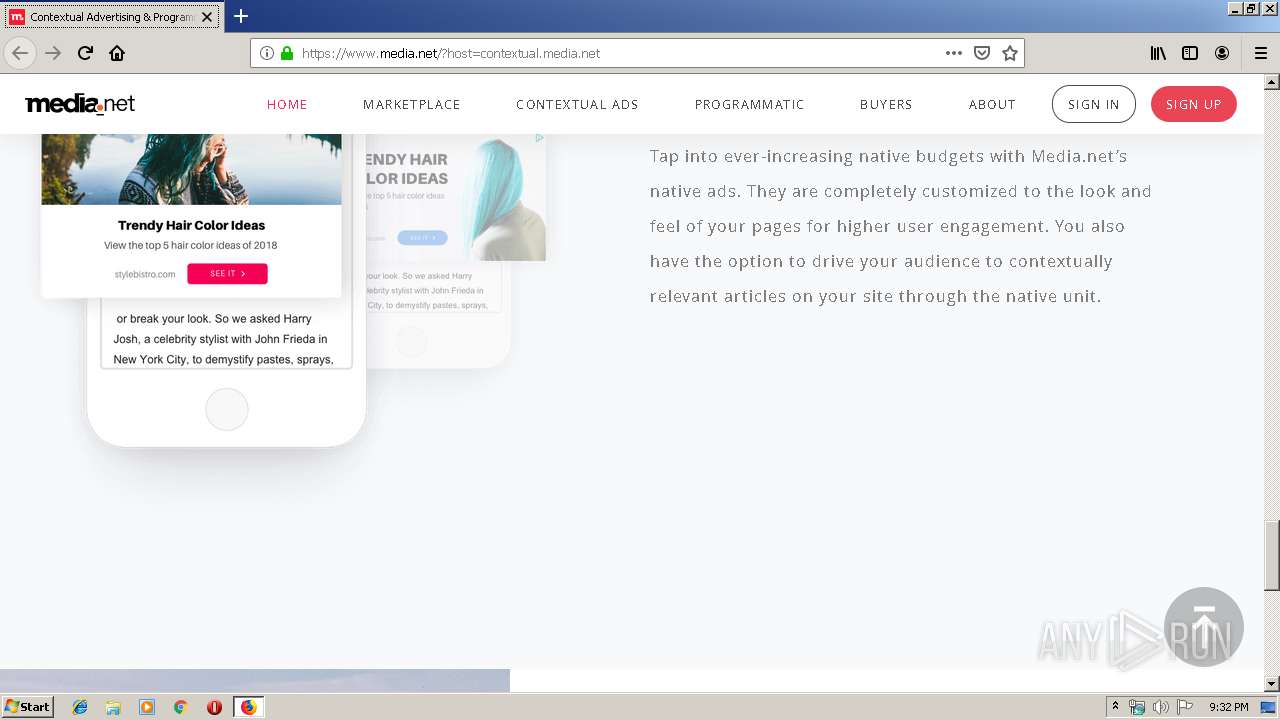The image size is (1280, 720).
Task: Launch Opera from the taskbar
Action: tap(214, 707)
